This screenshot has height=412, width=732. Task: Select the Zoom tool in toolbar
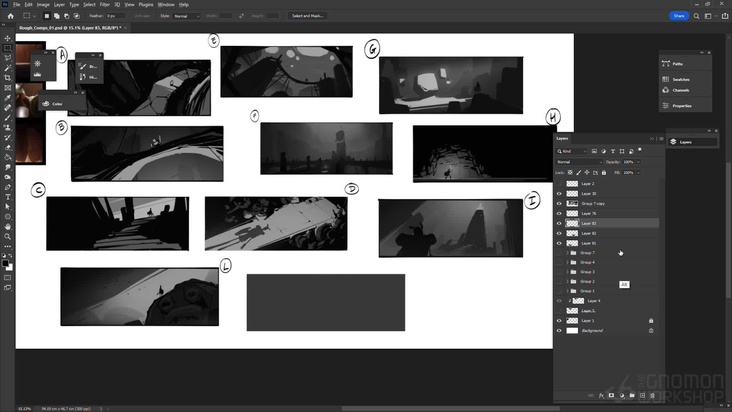8,236
